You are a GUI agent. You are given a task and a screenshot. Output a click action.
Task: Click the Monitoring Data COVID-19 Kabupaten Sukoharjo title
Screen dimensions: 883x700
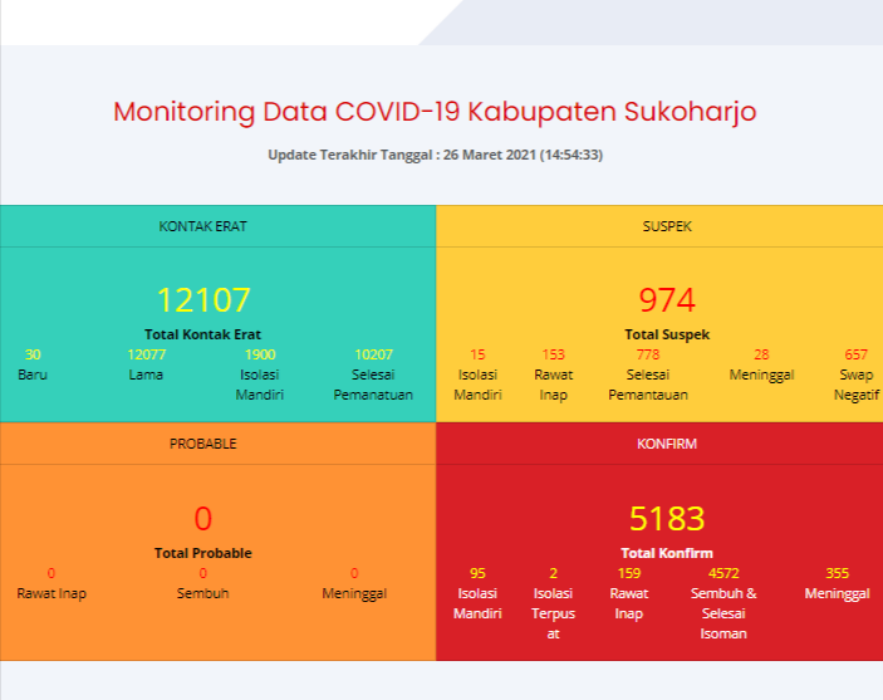434,111
